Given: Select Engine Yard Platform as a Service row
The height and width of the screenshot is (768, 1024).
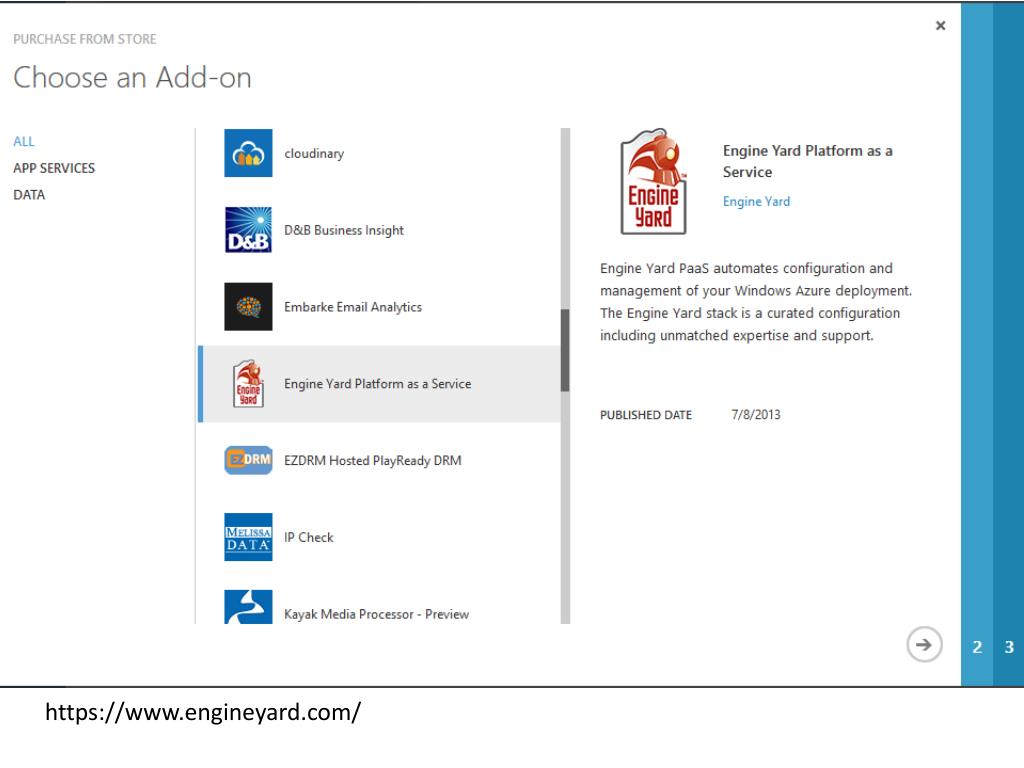Looking at the screenshot, I should (379, 383).
